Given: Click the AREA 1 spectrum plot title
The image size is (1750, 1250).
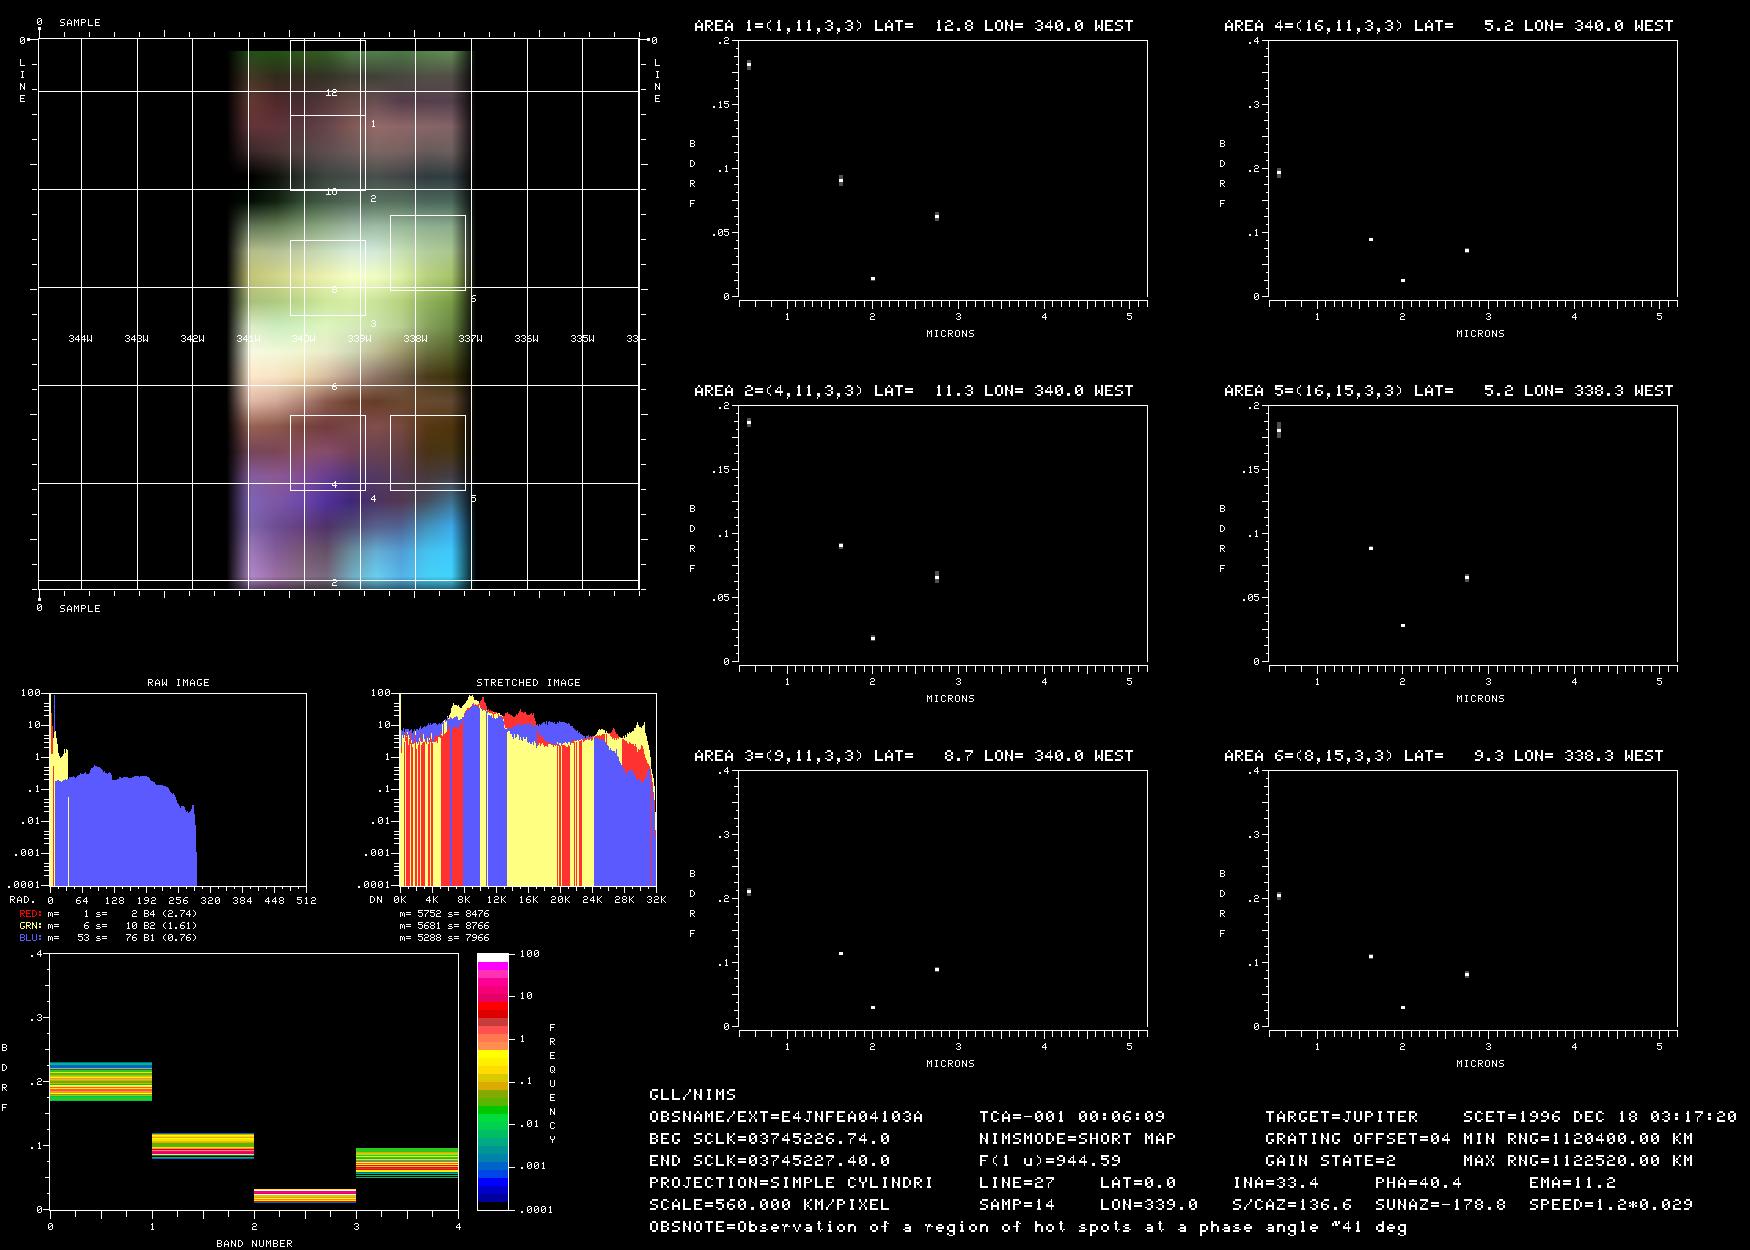Looking at the screenshot, I should [913, 25].
